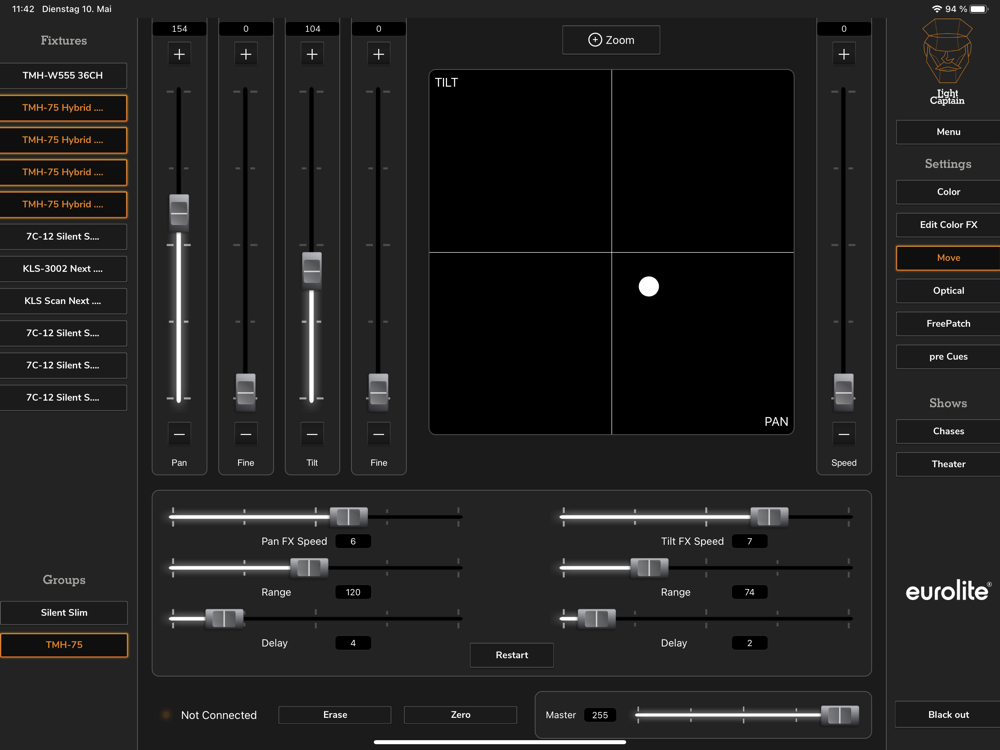Image resolution: width=1000 pixels, height=750 pixels.
Task: Open the pre Cues page
Action: click(948, 357)
